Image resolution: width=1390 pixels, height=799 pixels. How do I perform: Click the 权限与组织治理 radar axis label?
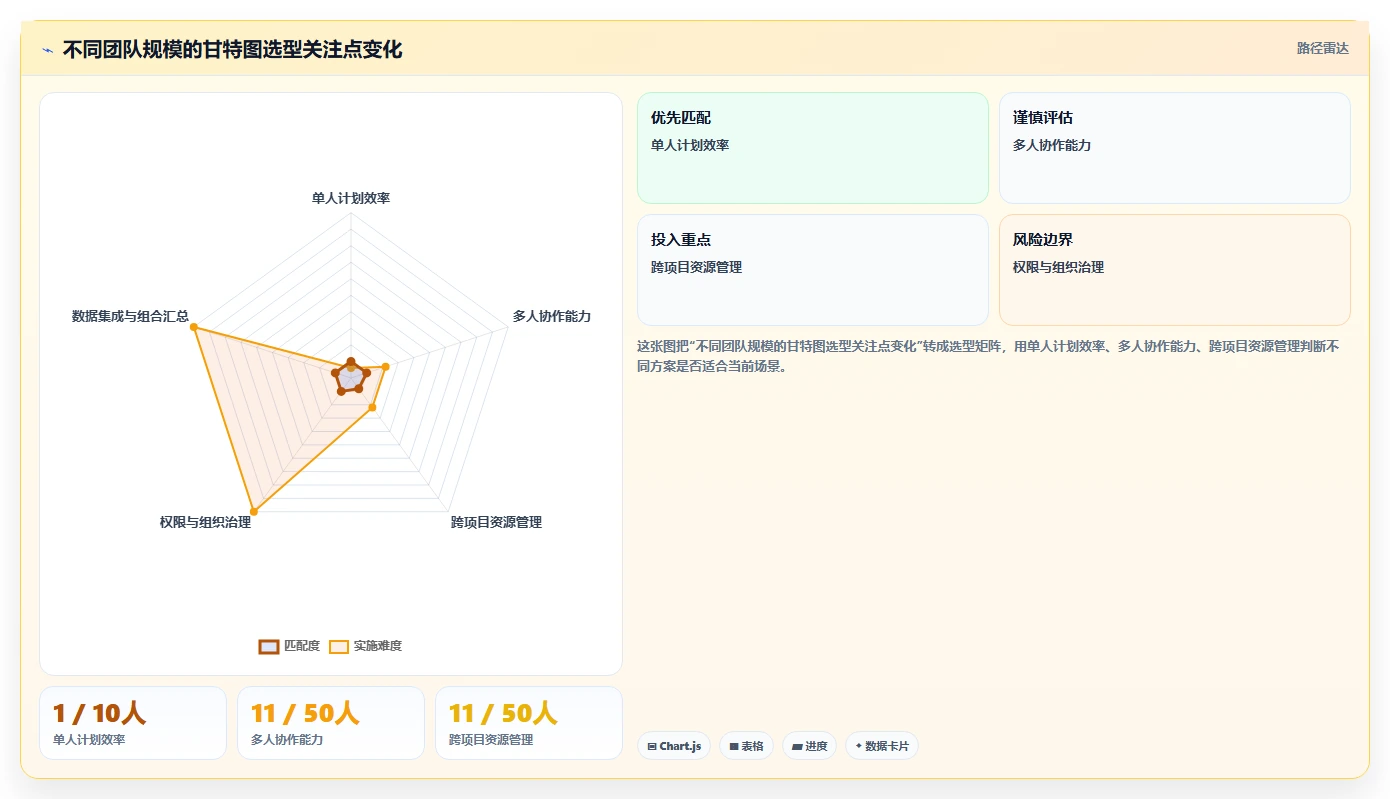click(205, 522)
